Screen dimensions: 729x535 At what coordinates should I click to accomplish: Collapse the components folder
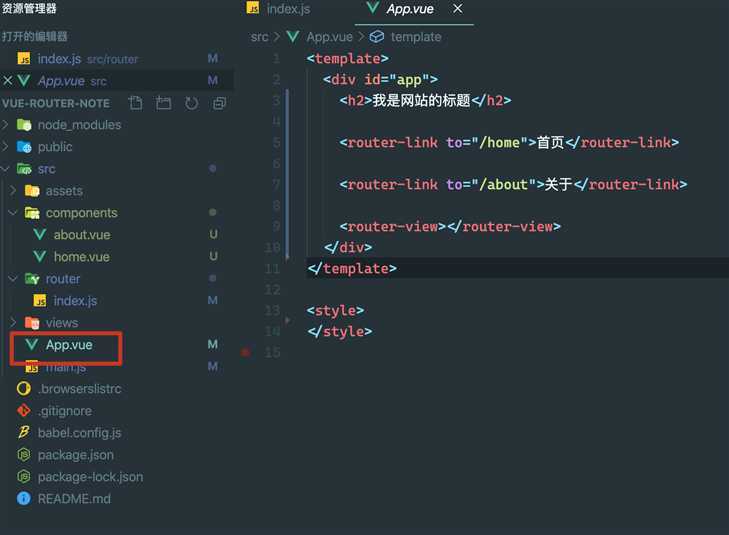coord(12,213)
